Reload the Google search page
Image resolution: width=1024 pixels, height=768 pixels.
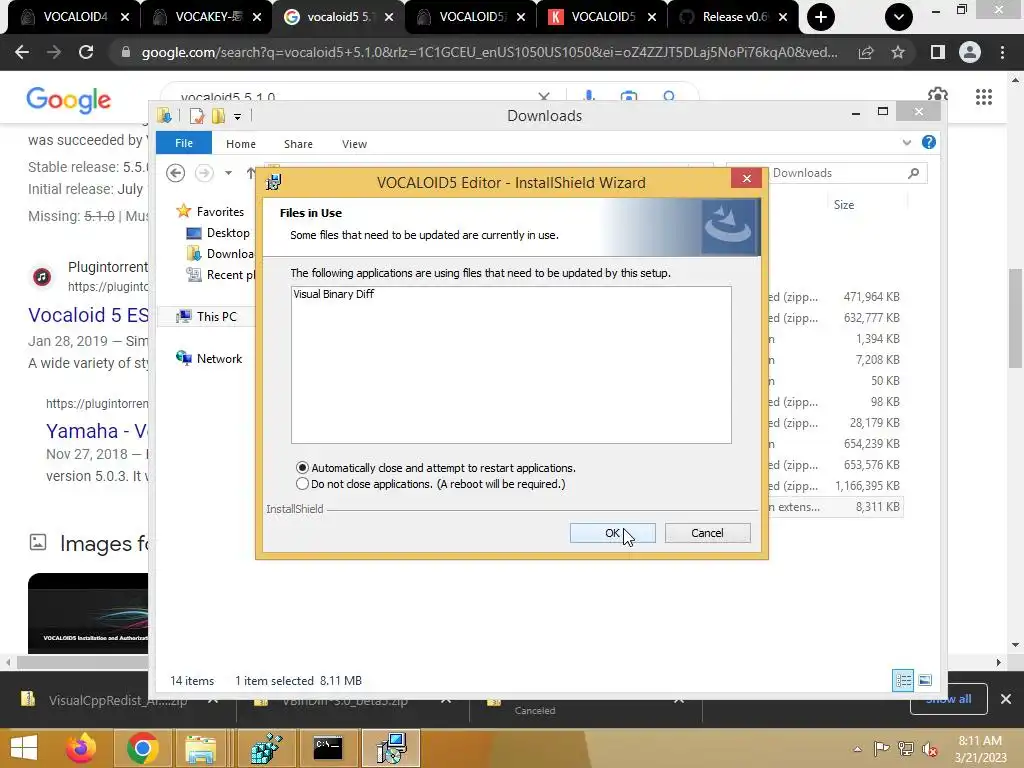coord(86,52)
